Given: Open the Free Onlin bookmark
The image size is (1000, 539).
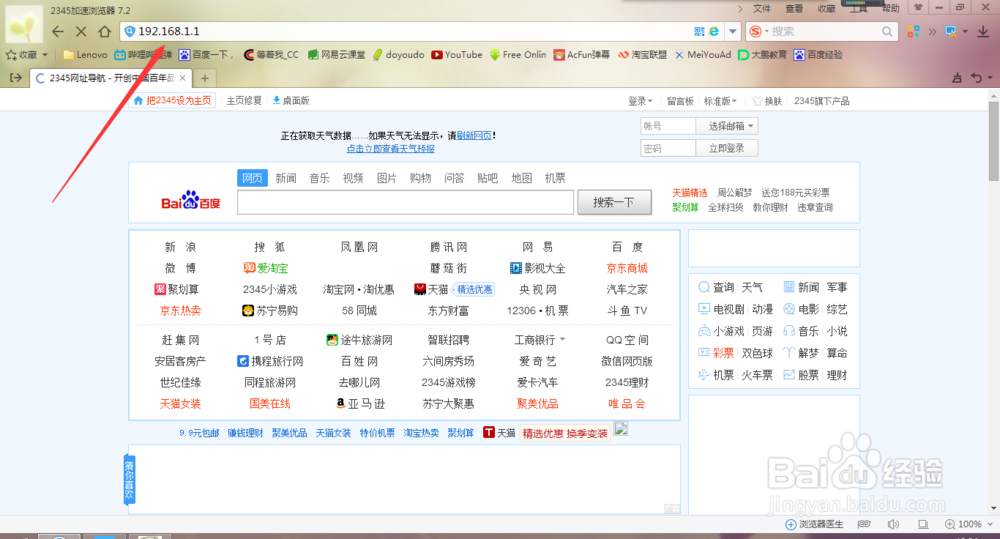Looking at the screenshot, I should pos(518,55).
